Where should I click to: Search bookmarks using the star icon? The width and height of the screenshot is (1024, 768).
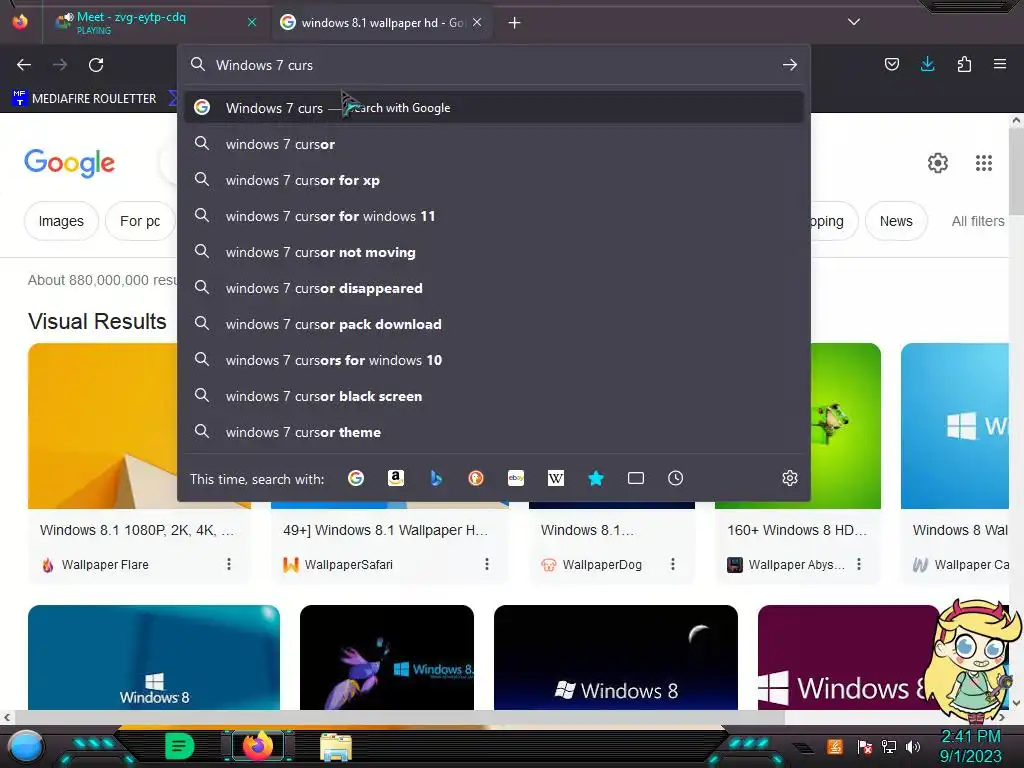coord(596,479)
